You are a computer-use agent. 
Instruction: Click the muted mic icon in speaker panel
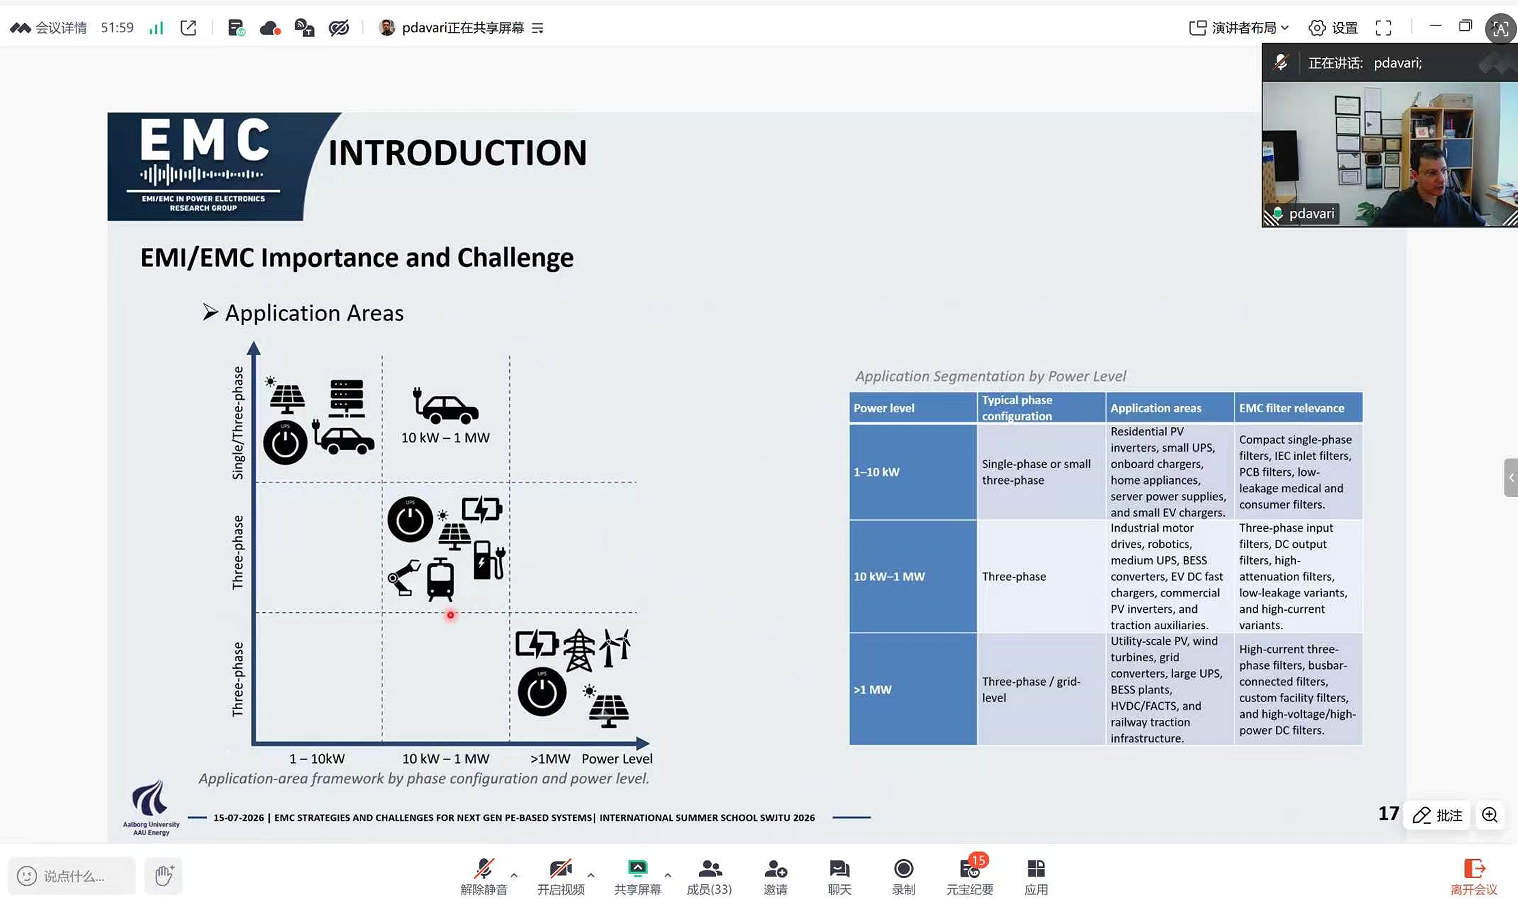coord(1281,63)
